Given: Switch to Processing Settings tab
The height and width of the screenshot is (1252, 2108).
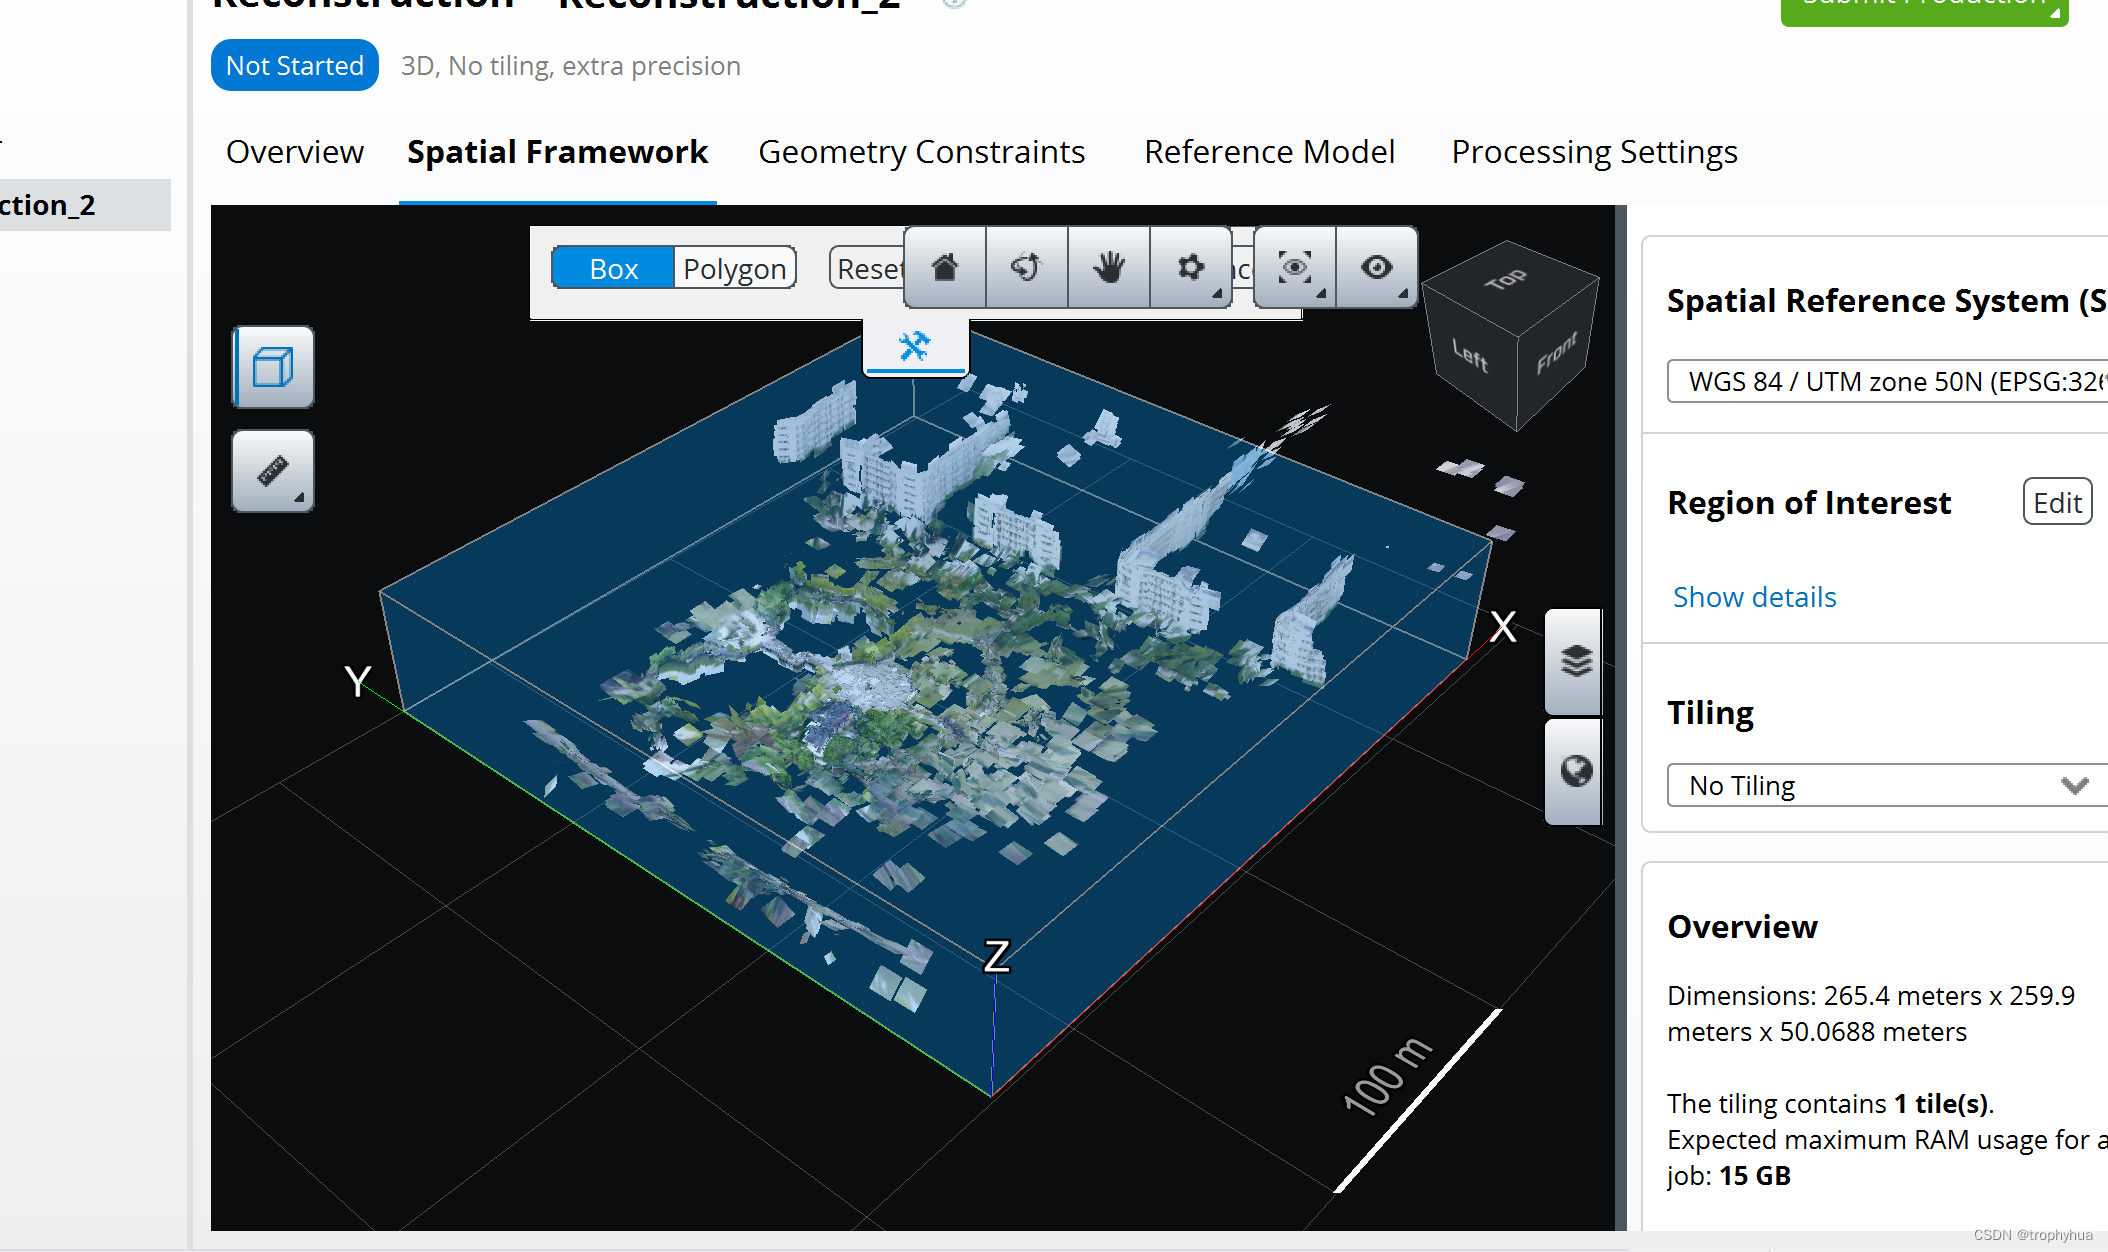Looking at the screenshot, I should click(1594, 152).
